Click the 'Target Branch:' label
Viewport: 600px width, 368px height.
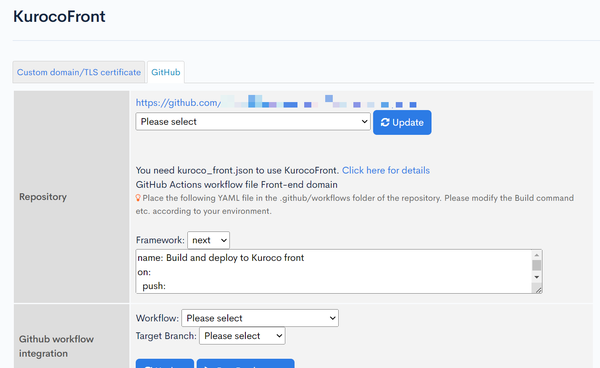click(x=166, y=336)
